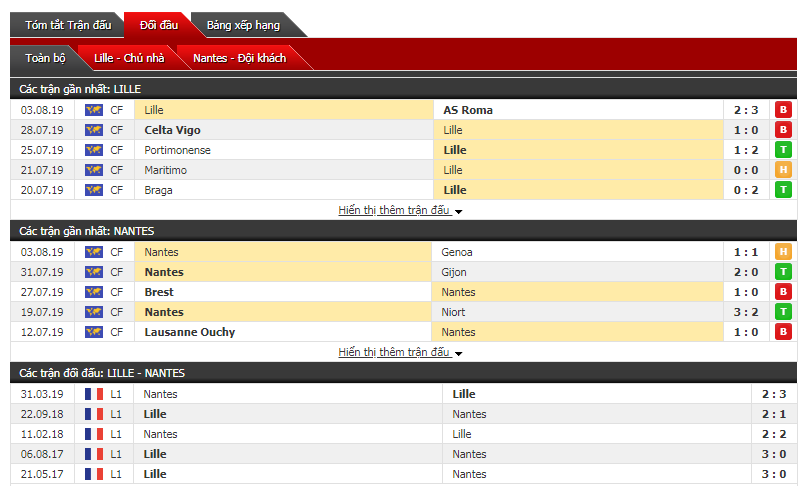Screen dimensions: 800x486
Task: Click the orange H badge in Maritimo row
Action: (783, 170)
